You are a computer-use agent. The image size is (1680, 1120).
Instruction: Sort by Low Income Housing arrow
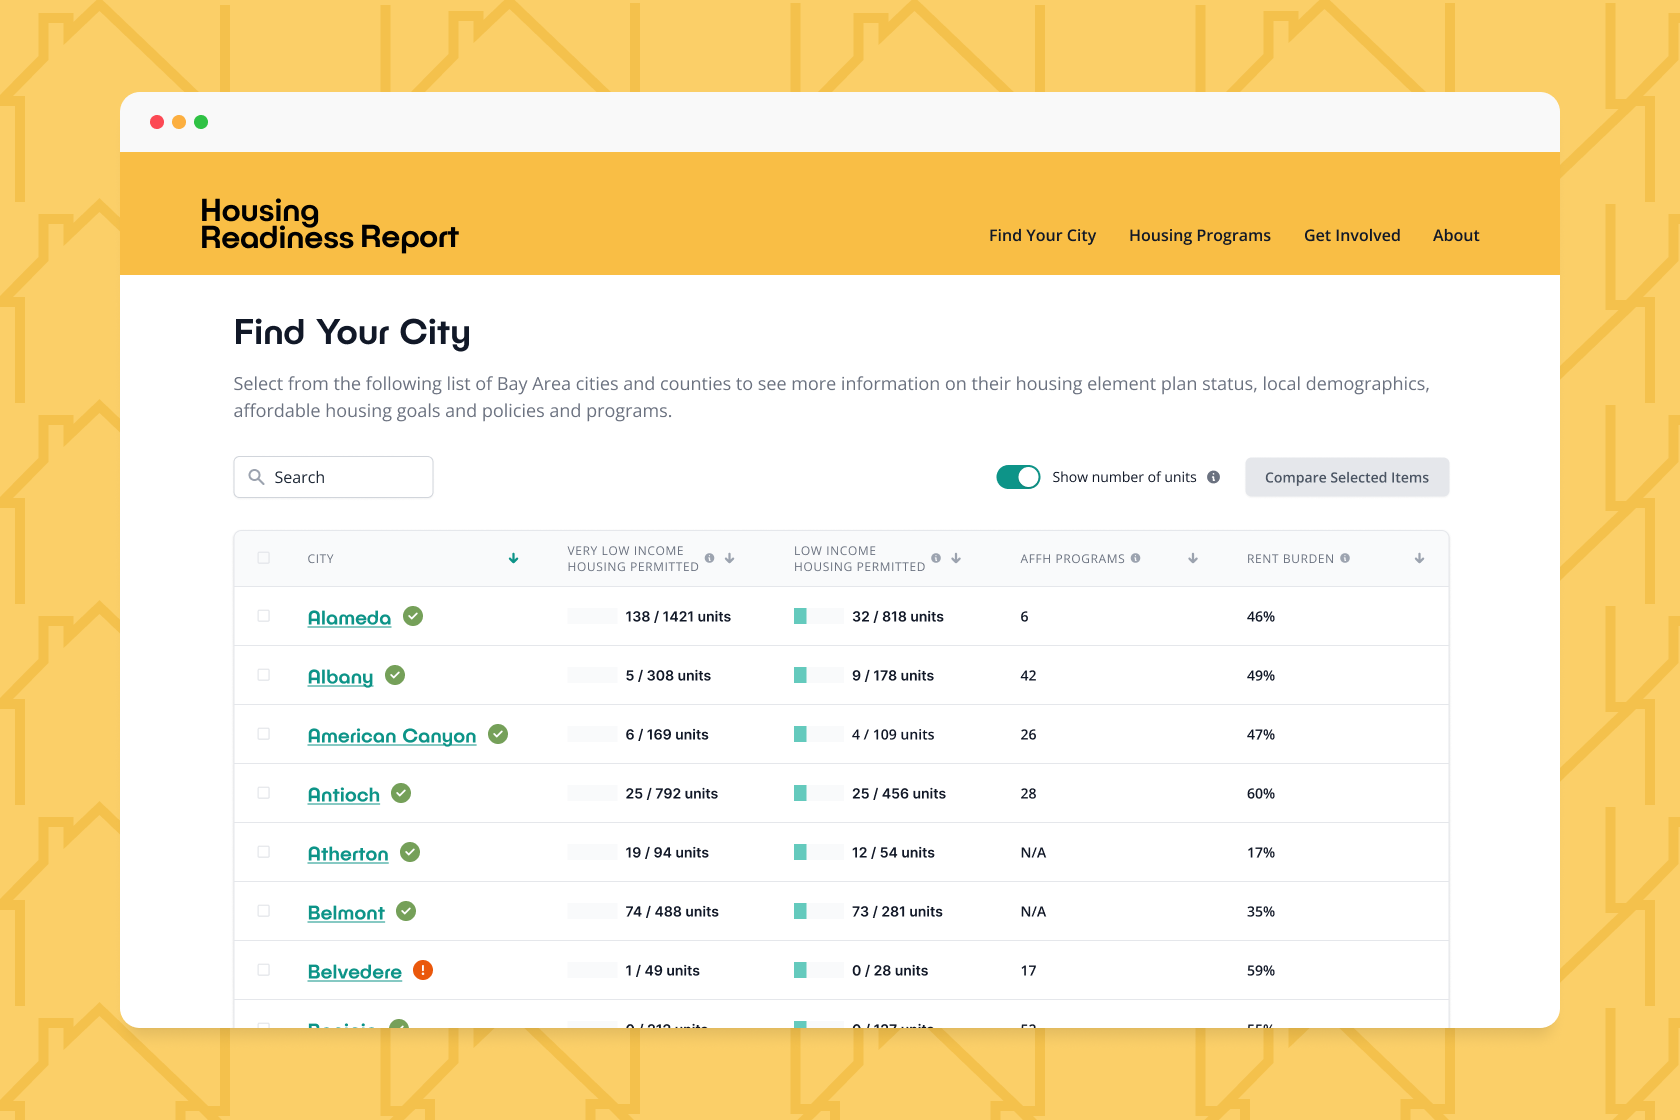tap(956, 558)
